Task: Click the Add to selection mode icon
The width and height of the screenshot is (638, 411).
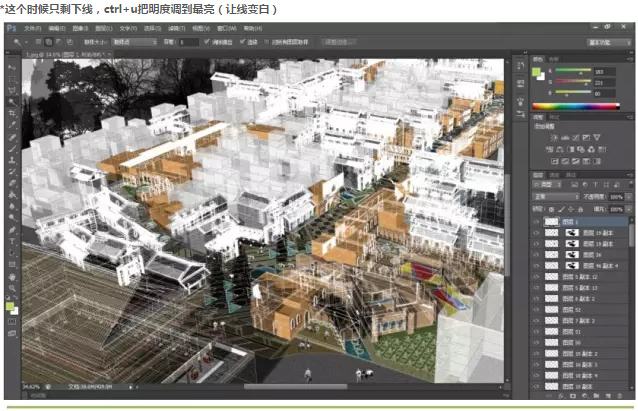Action: point(48,42)
